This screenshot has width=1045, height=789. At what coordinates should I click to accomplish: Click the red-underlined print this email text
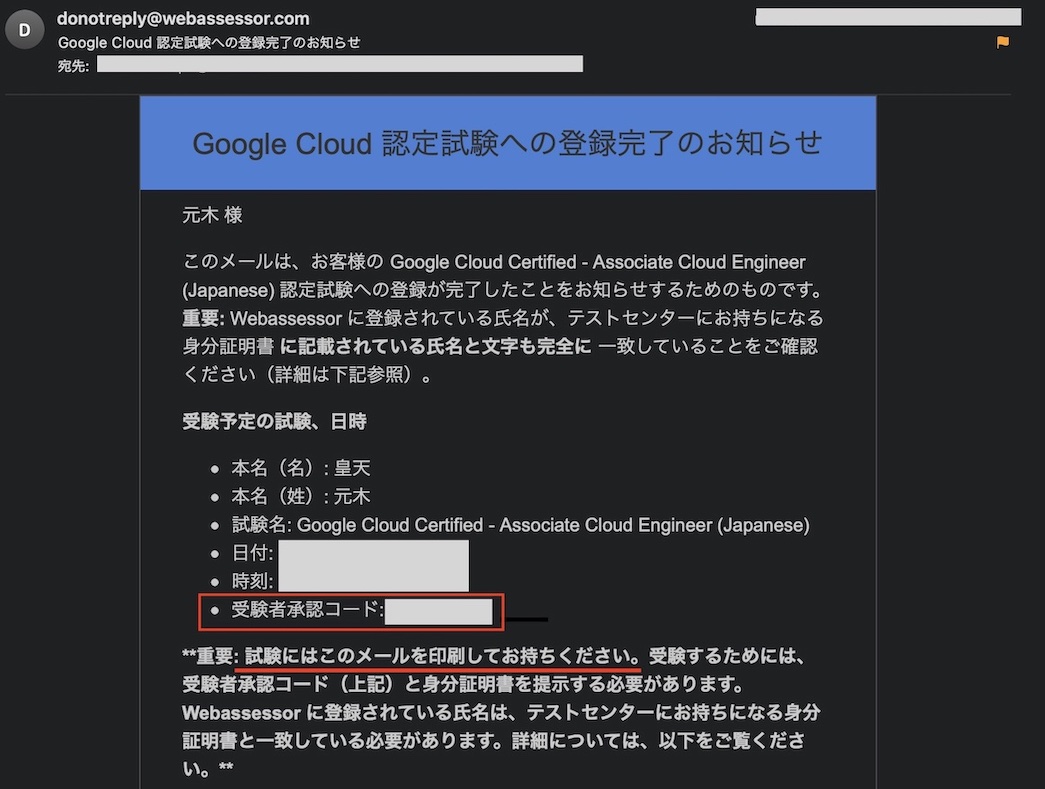tap(441, 657)
